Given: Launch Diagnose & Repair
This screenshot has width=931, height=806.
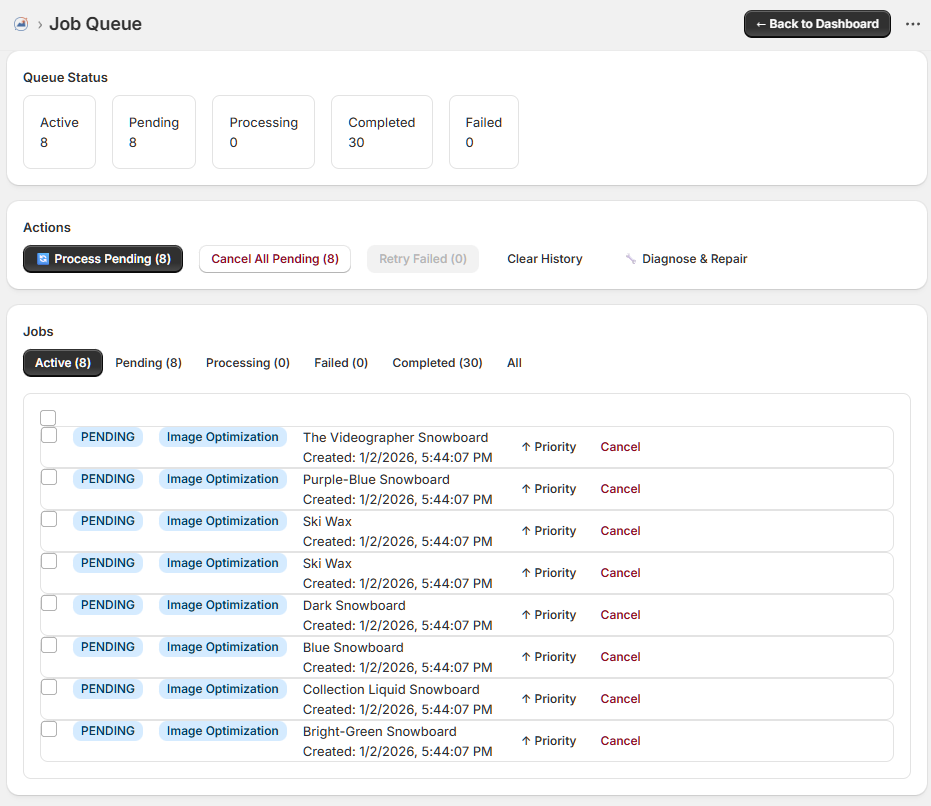Looking at the screenshot, I should pyautogui.click(x=686, y=259).
